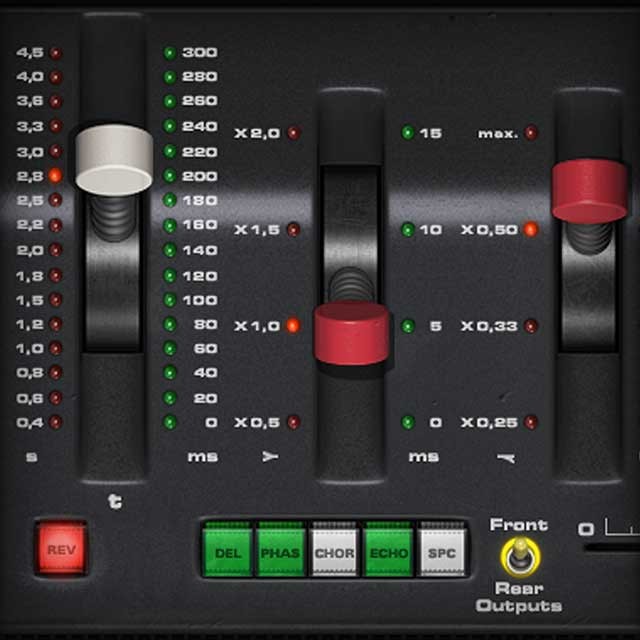Image resolution: width=640 pixels, height=640 pixels.
Task: Enable the SPC mode button
Action: point(441,552)
